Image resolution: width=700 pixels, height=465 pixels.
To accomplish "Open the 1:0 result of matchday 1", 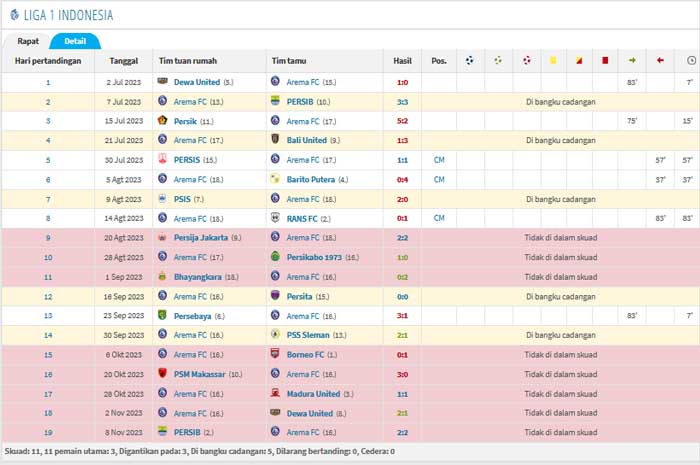I will (402, 82).
